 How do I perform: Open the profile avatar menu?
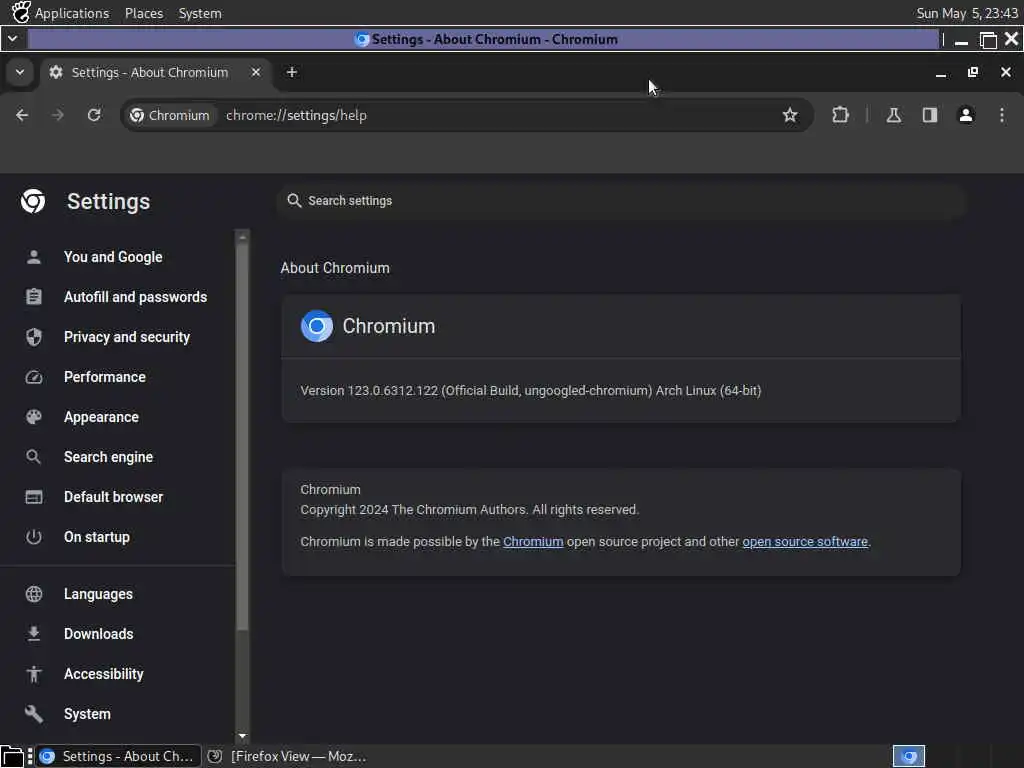[x=966, y=116]
